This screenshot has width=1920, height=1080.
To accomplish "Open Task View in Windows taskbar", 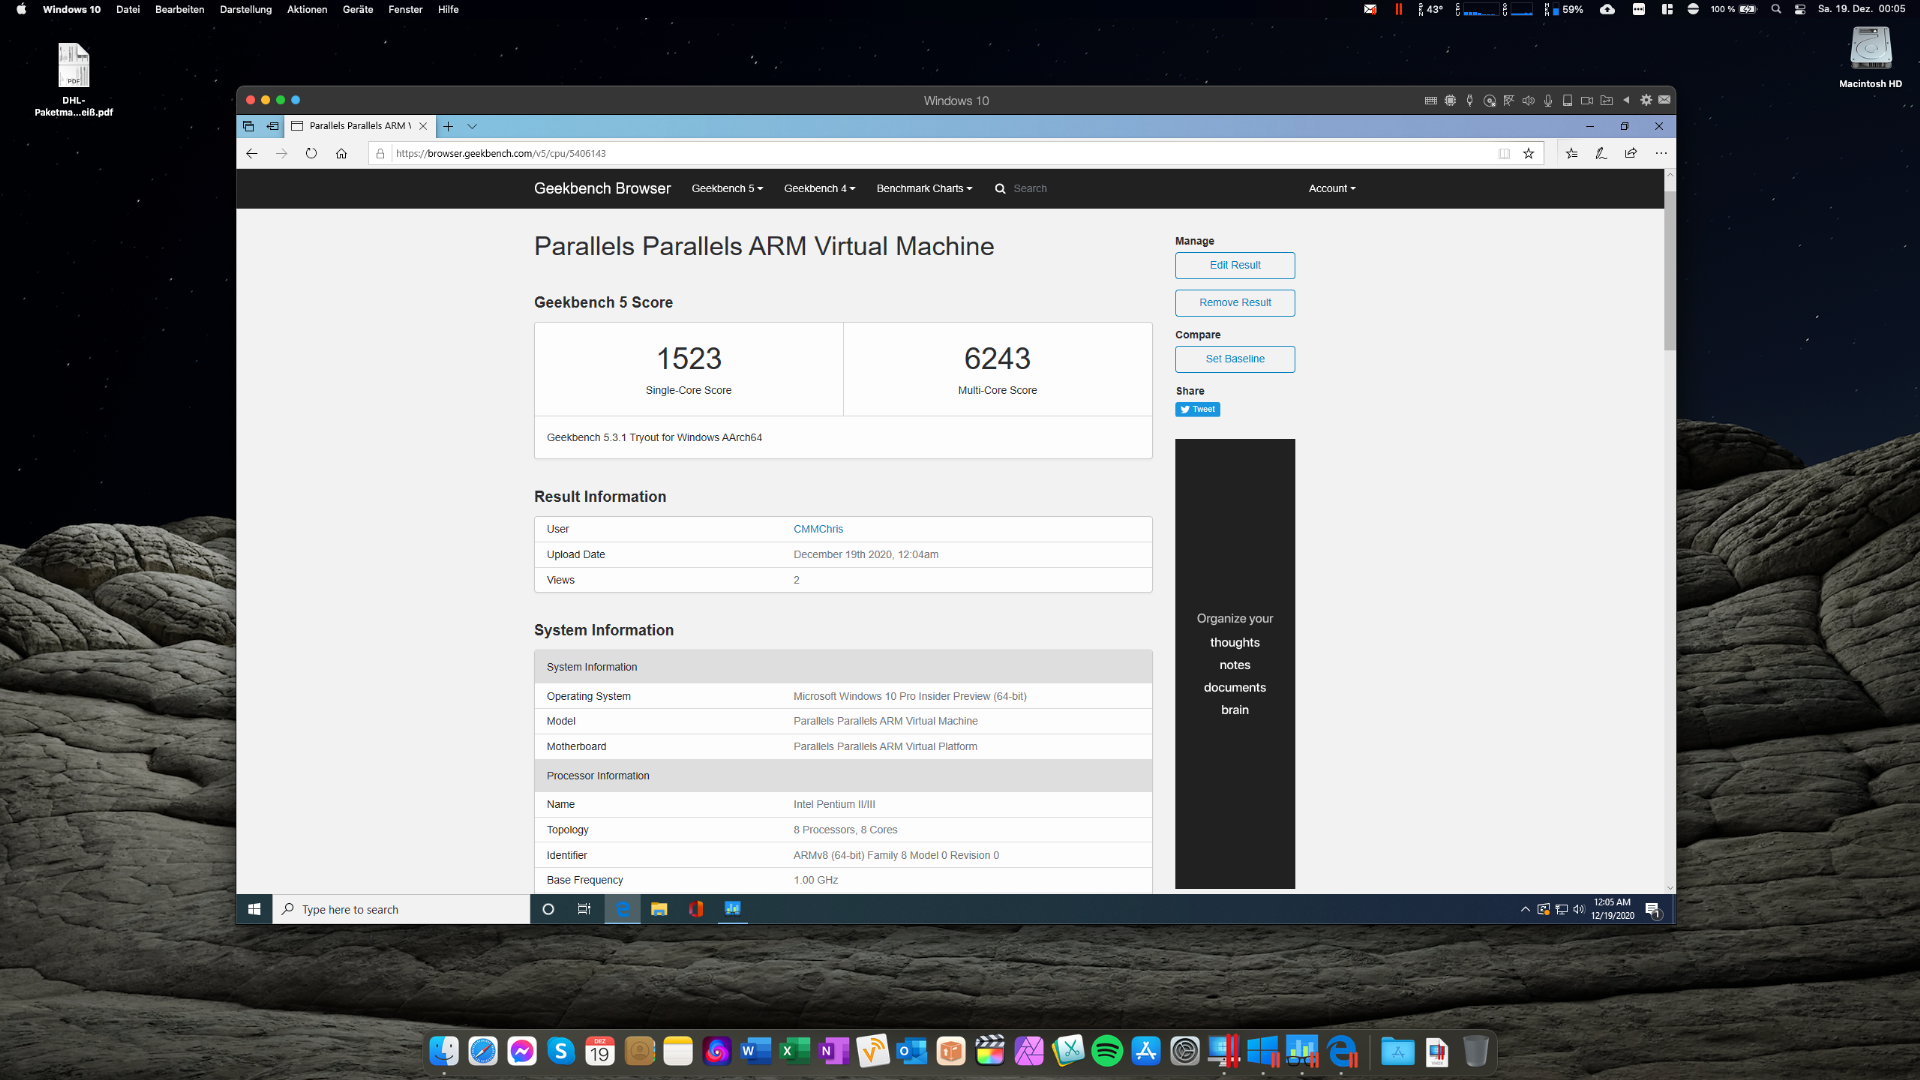I will pos(584,909).
